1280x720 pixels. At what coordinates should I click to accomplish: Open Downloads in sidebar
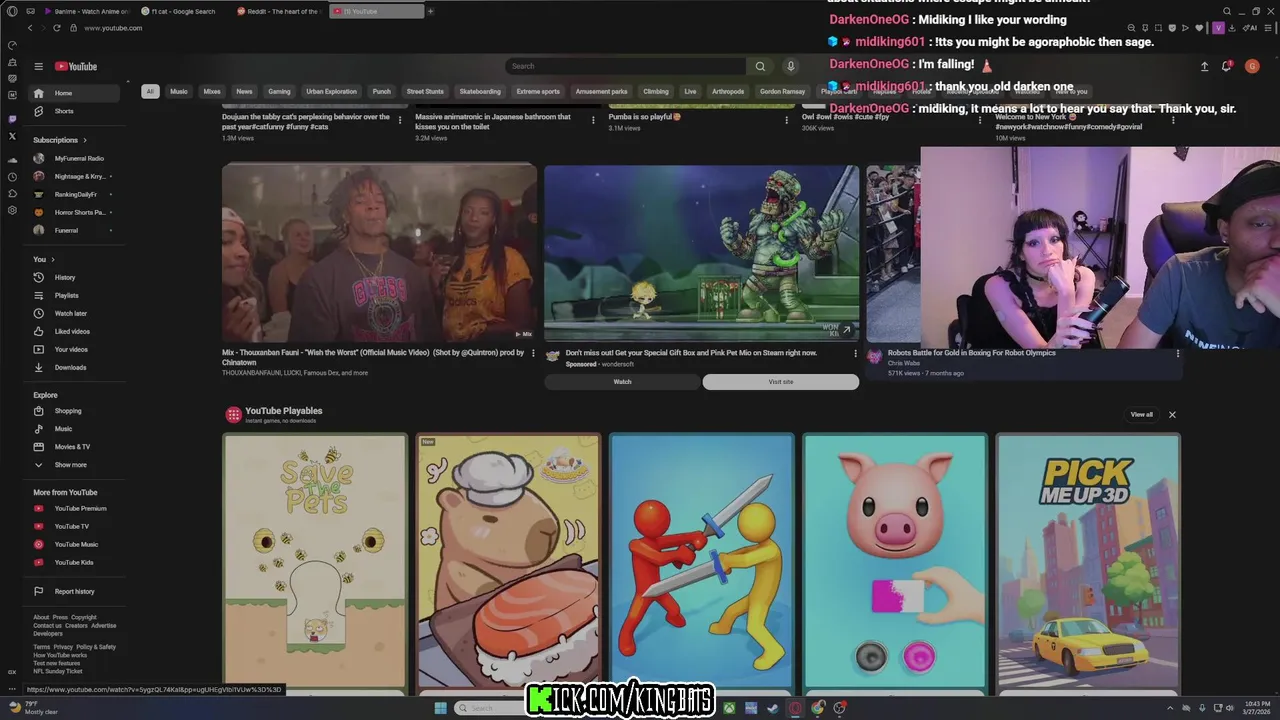[74, 367]
